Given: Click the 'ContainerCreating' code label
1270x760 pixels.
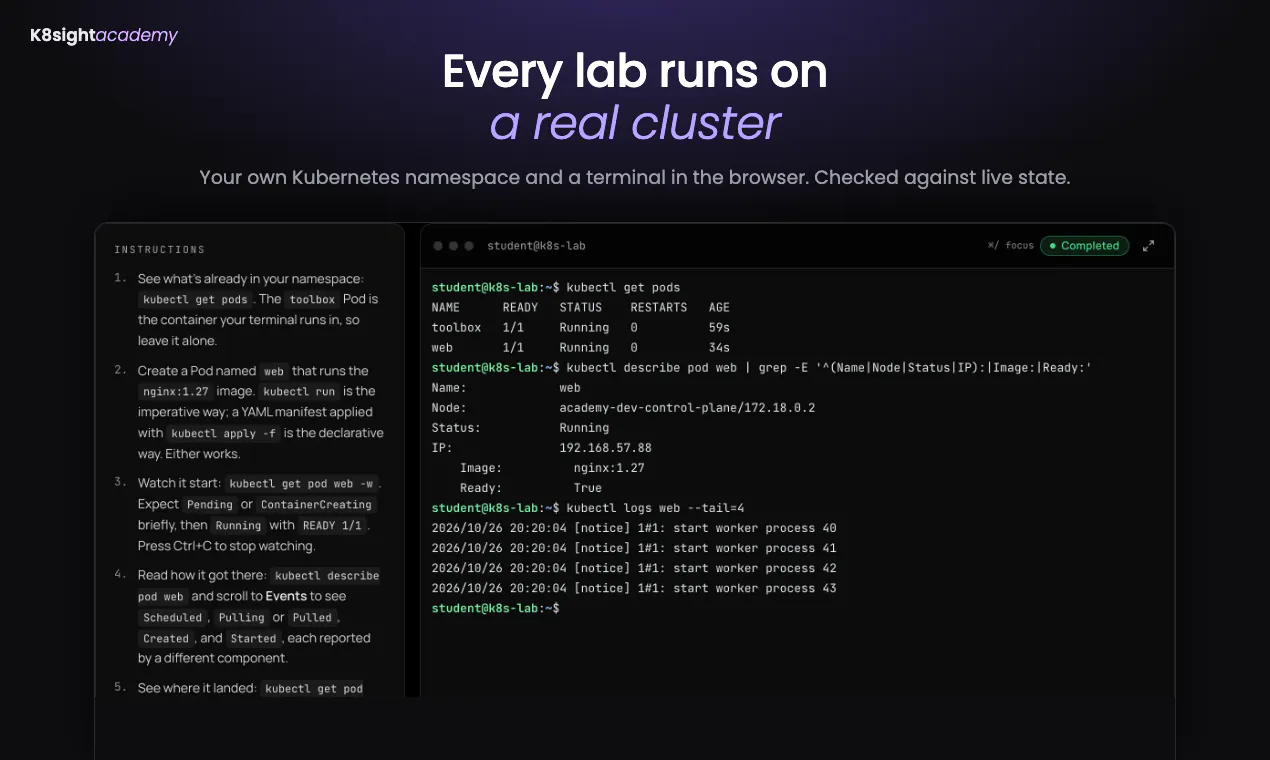Looking at the screenshot, I should (316, 505).
